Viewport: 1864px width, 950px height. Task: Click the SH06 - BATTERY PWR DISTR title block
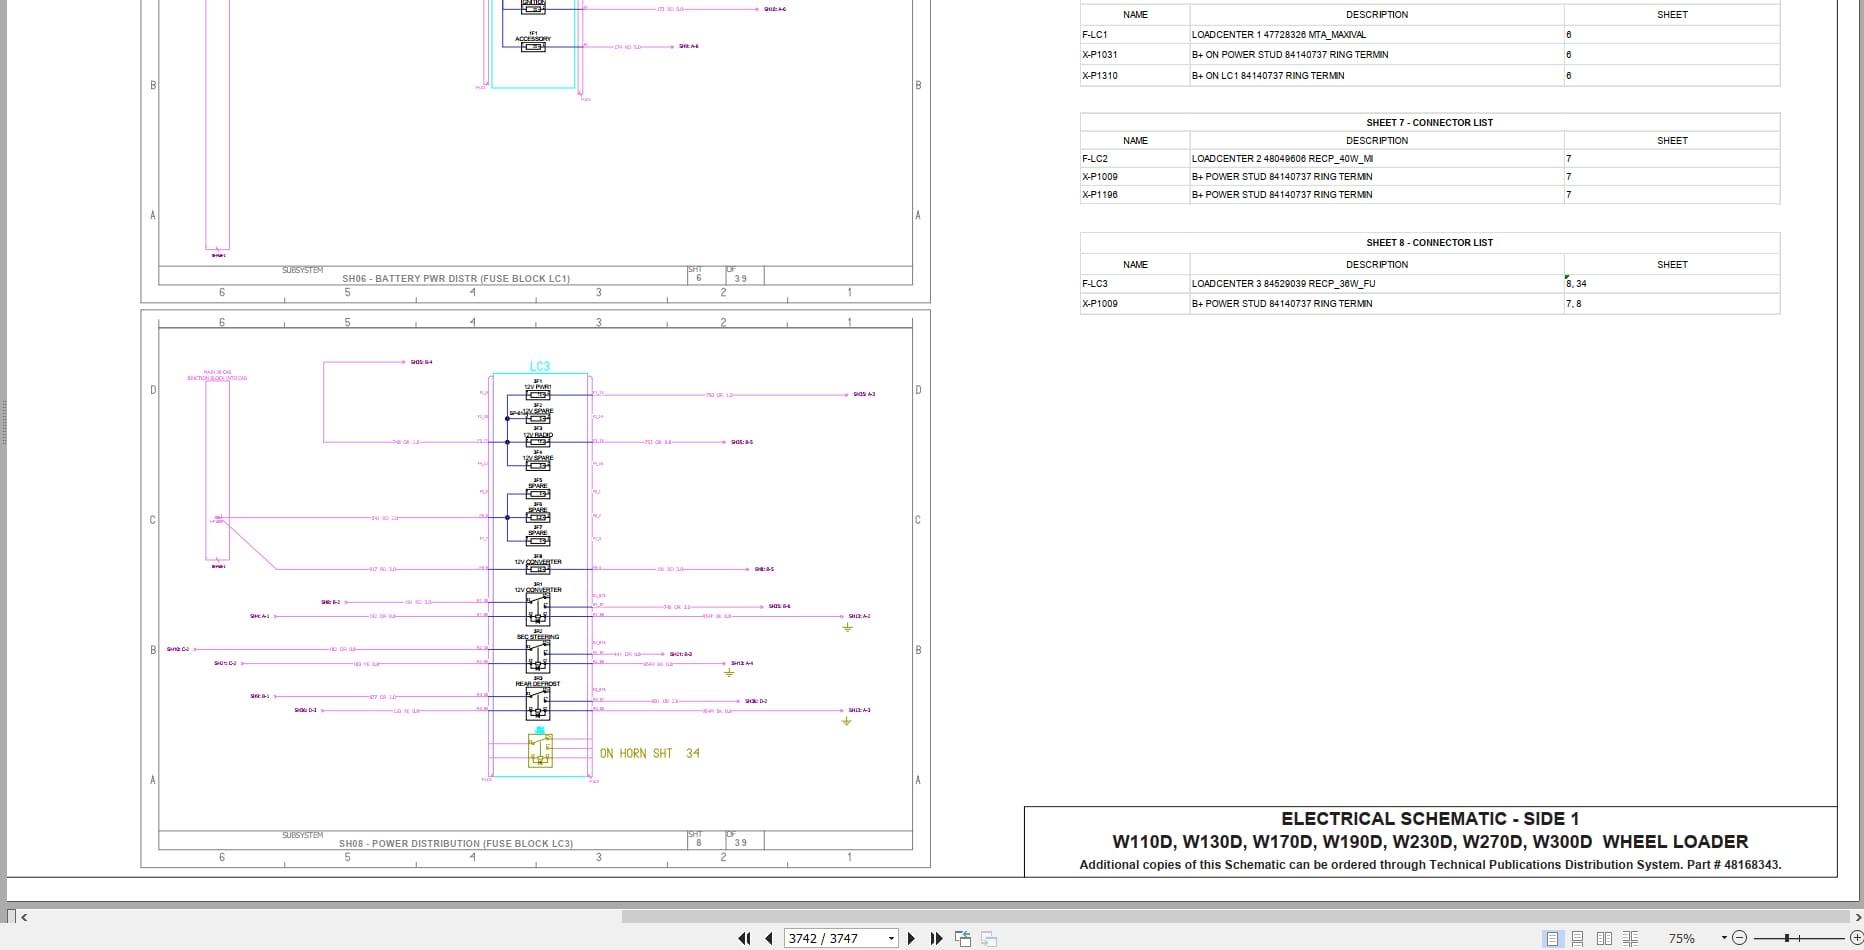456,278
